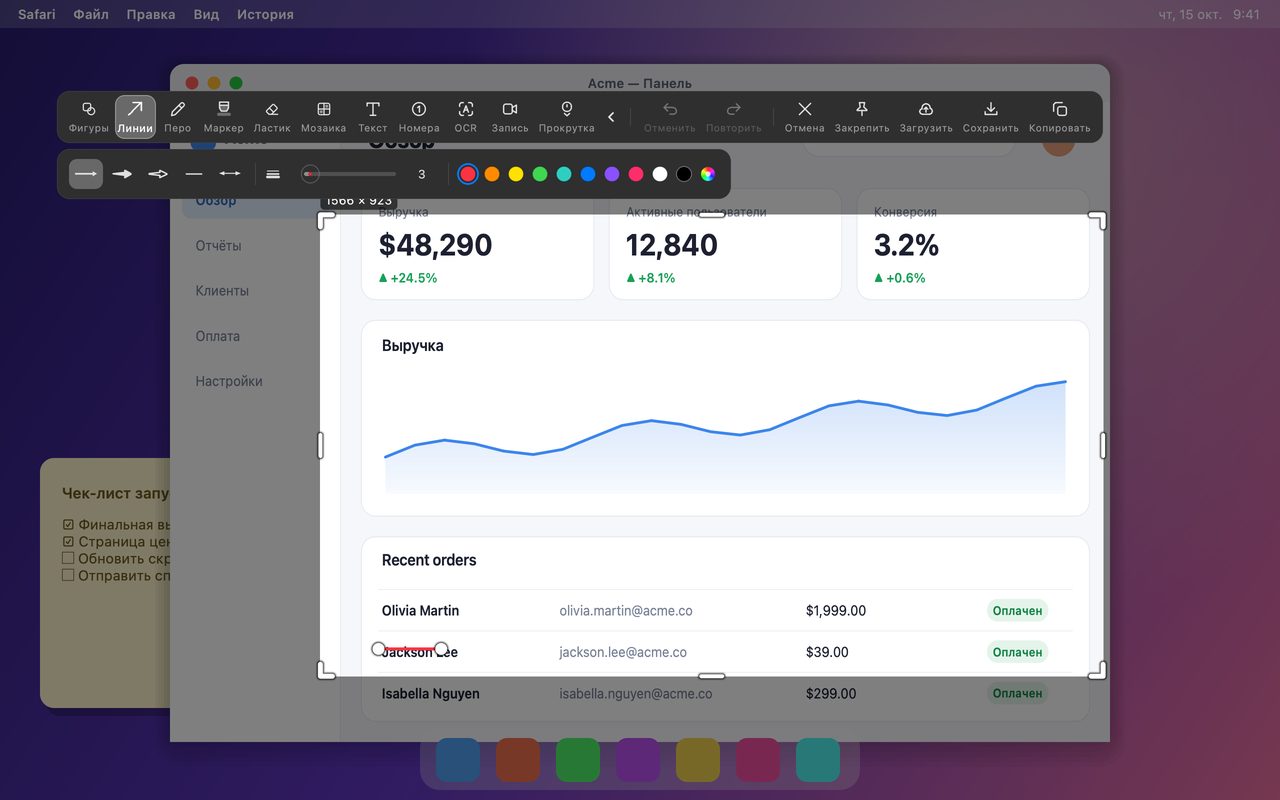This screenshot has width=1280, height=800.
Task: Choose the Текст text tool
Action: coord(372,117)
